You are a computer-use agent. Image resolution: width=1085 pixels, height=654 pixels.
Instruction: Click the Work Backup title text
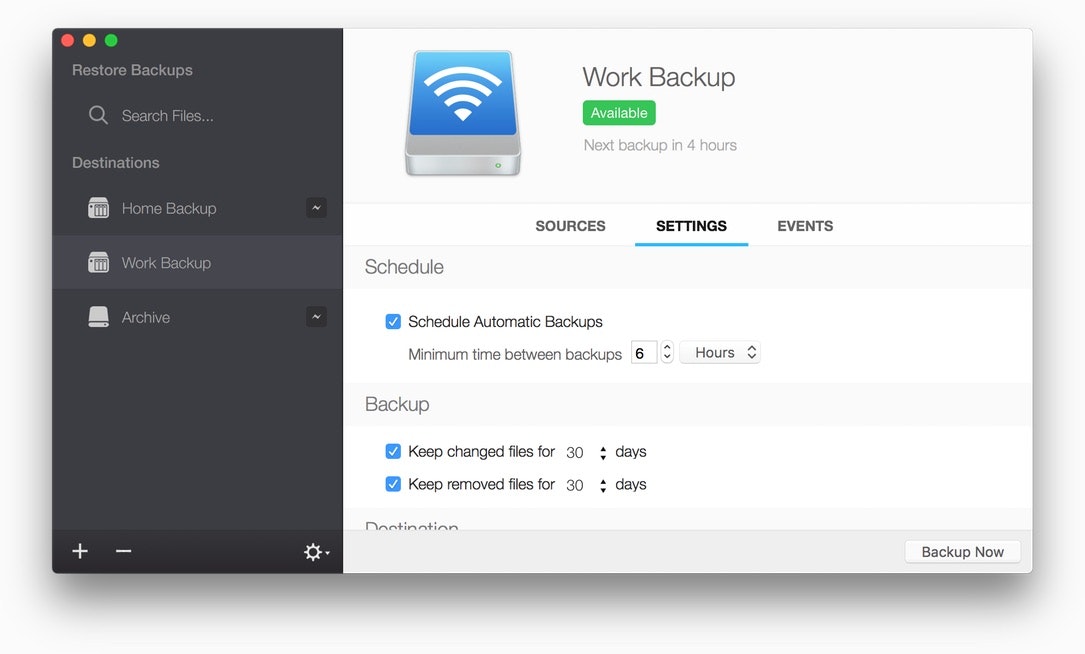(x=659, y=77)
